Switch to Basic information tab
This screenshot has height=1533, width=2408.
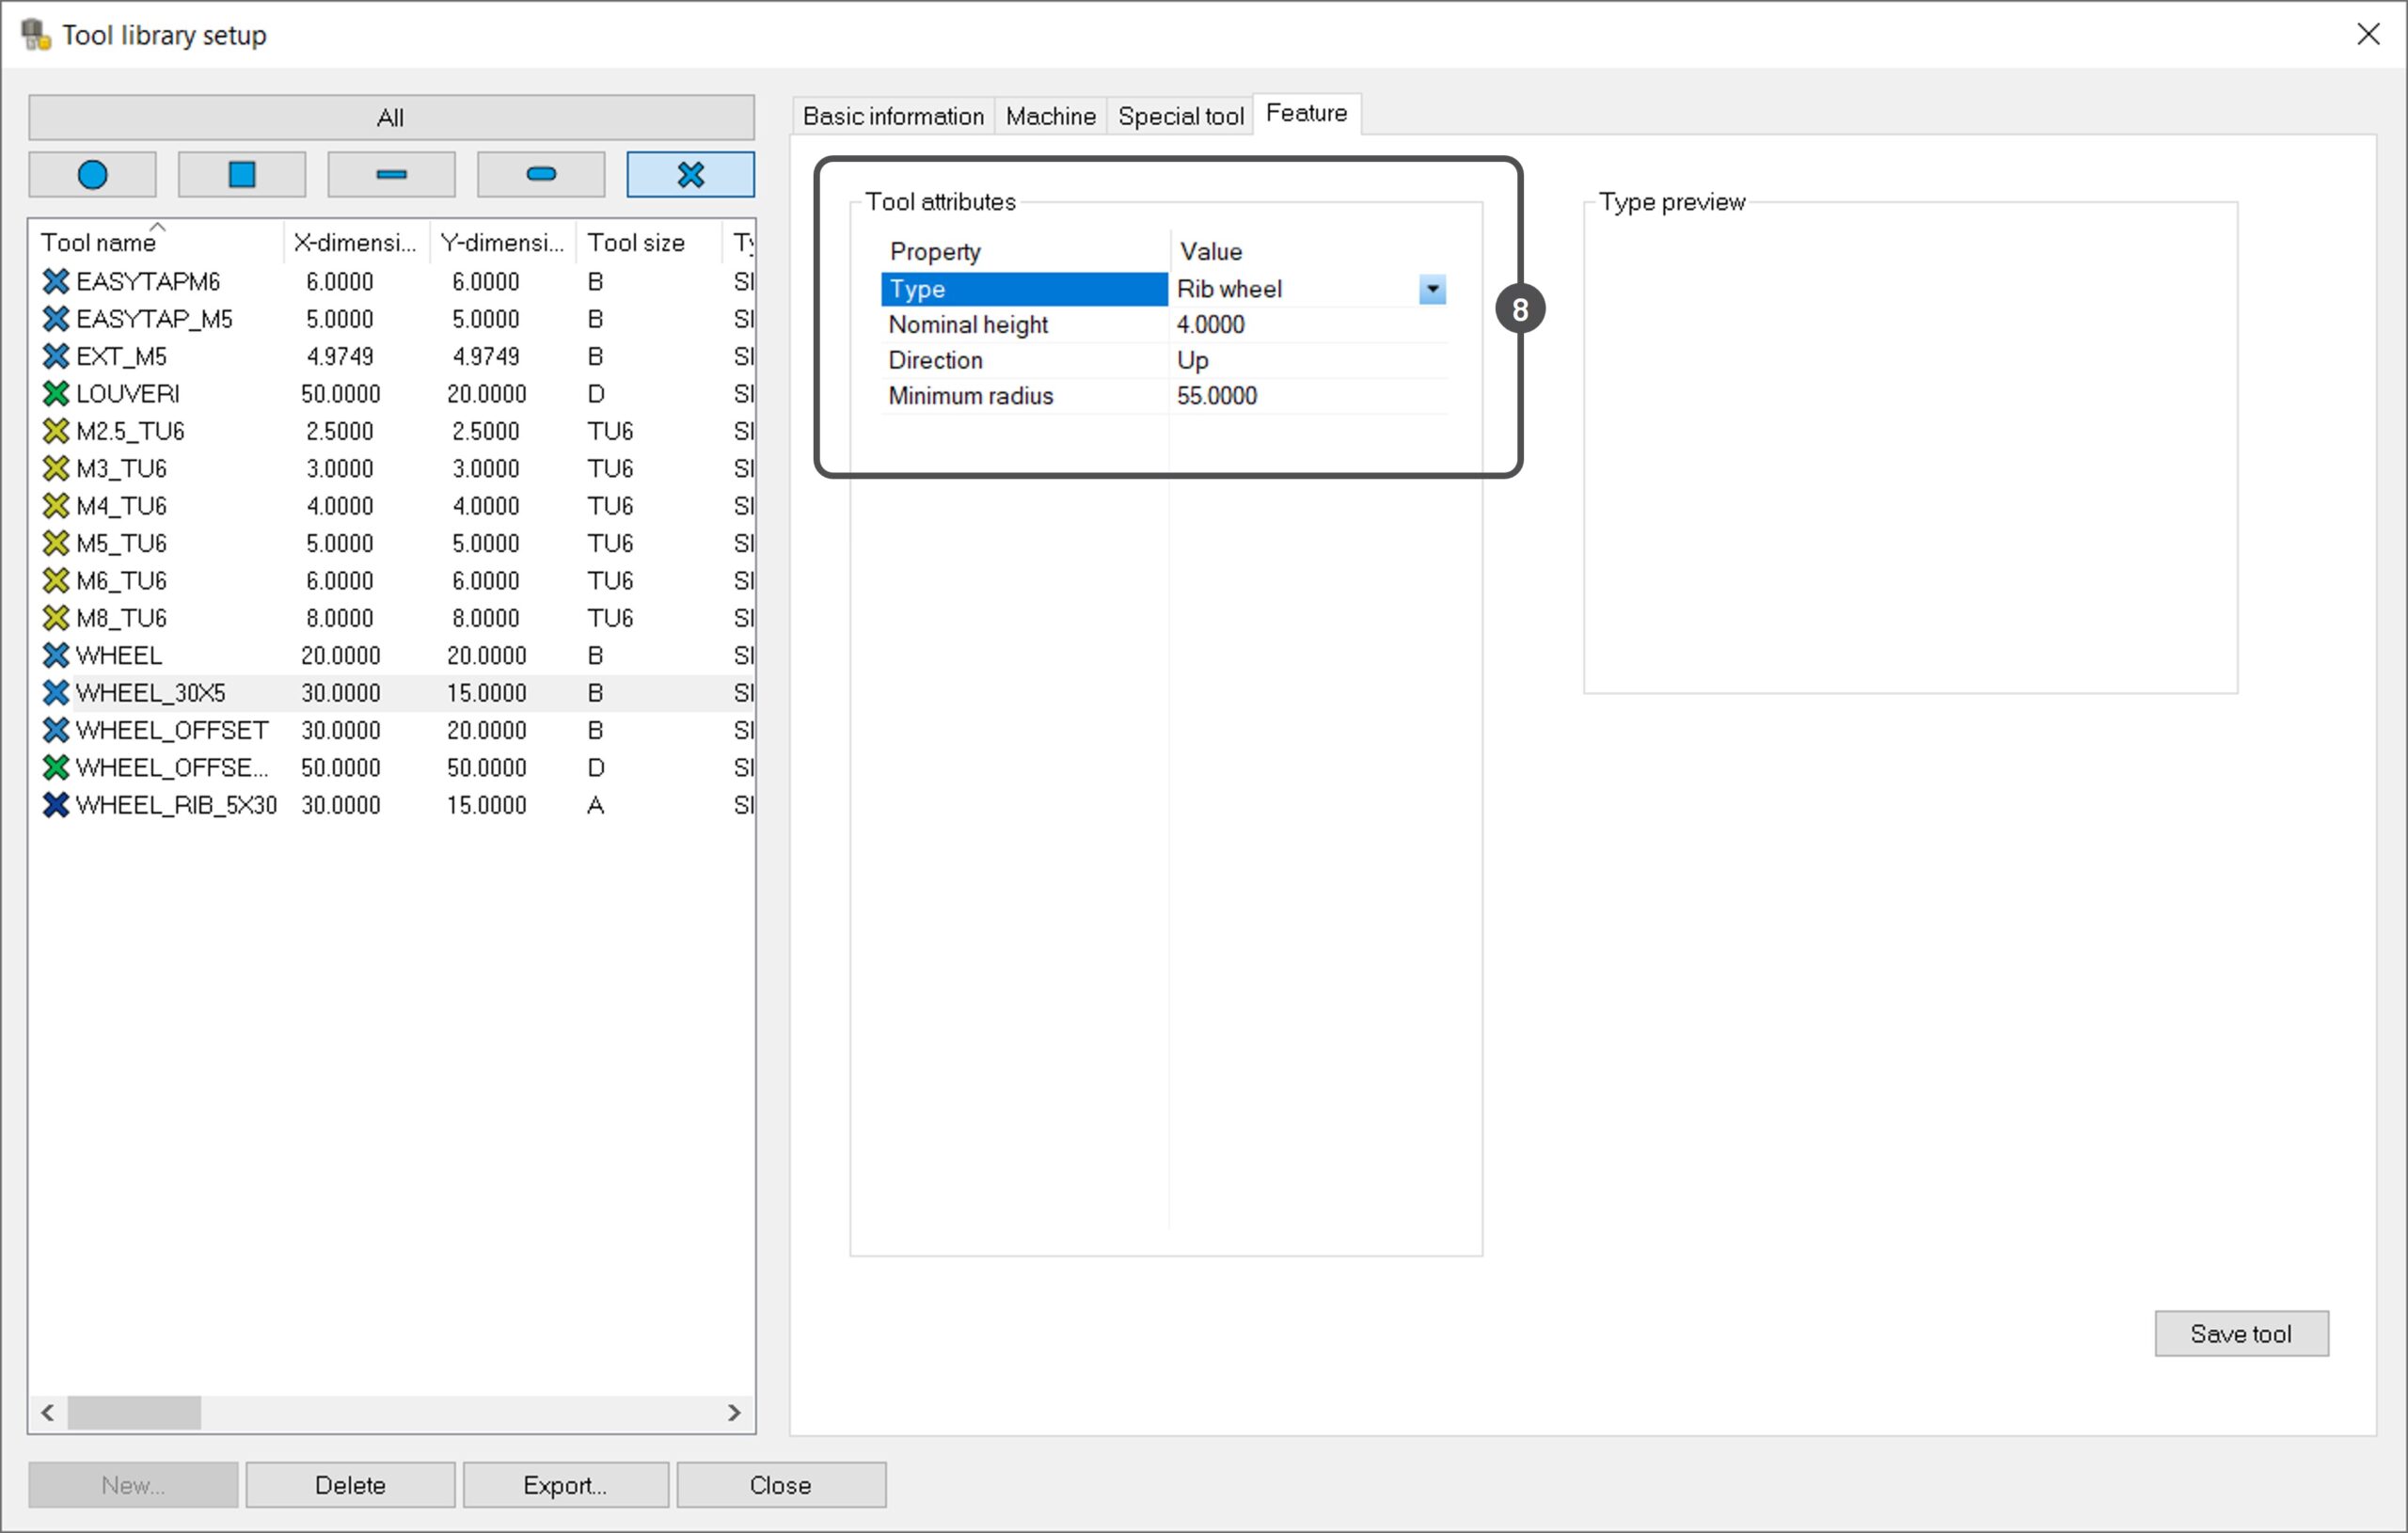pyautogui.click(x=892, y=117)
